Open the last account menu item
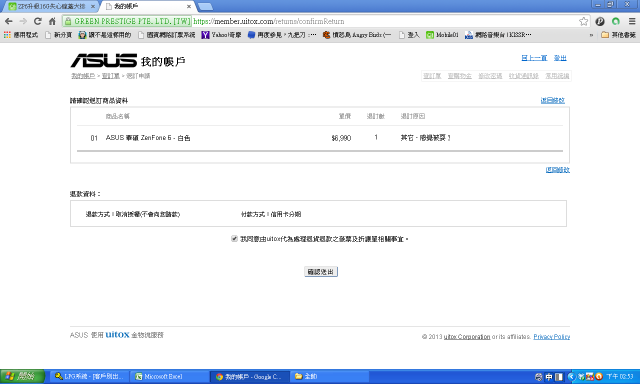The height and width of the screenshot is (384, 640). (557, 76)
